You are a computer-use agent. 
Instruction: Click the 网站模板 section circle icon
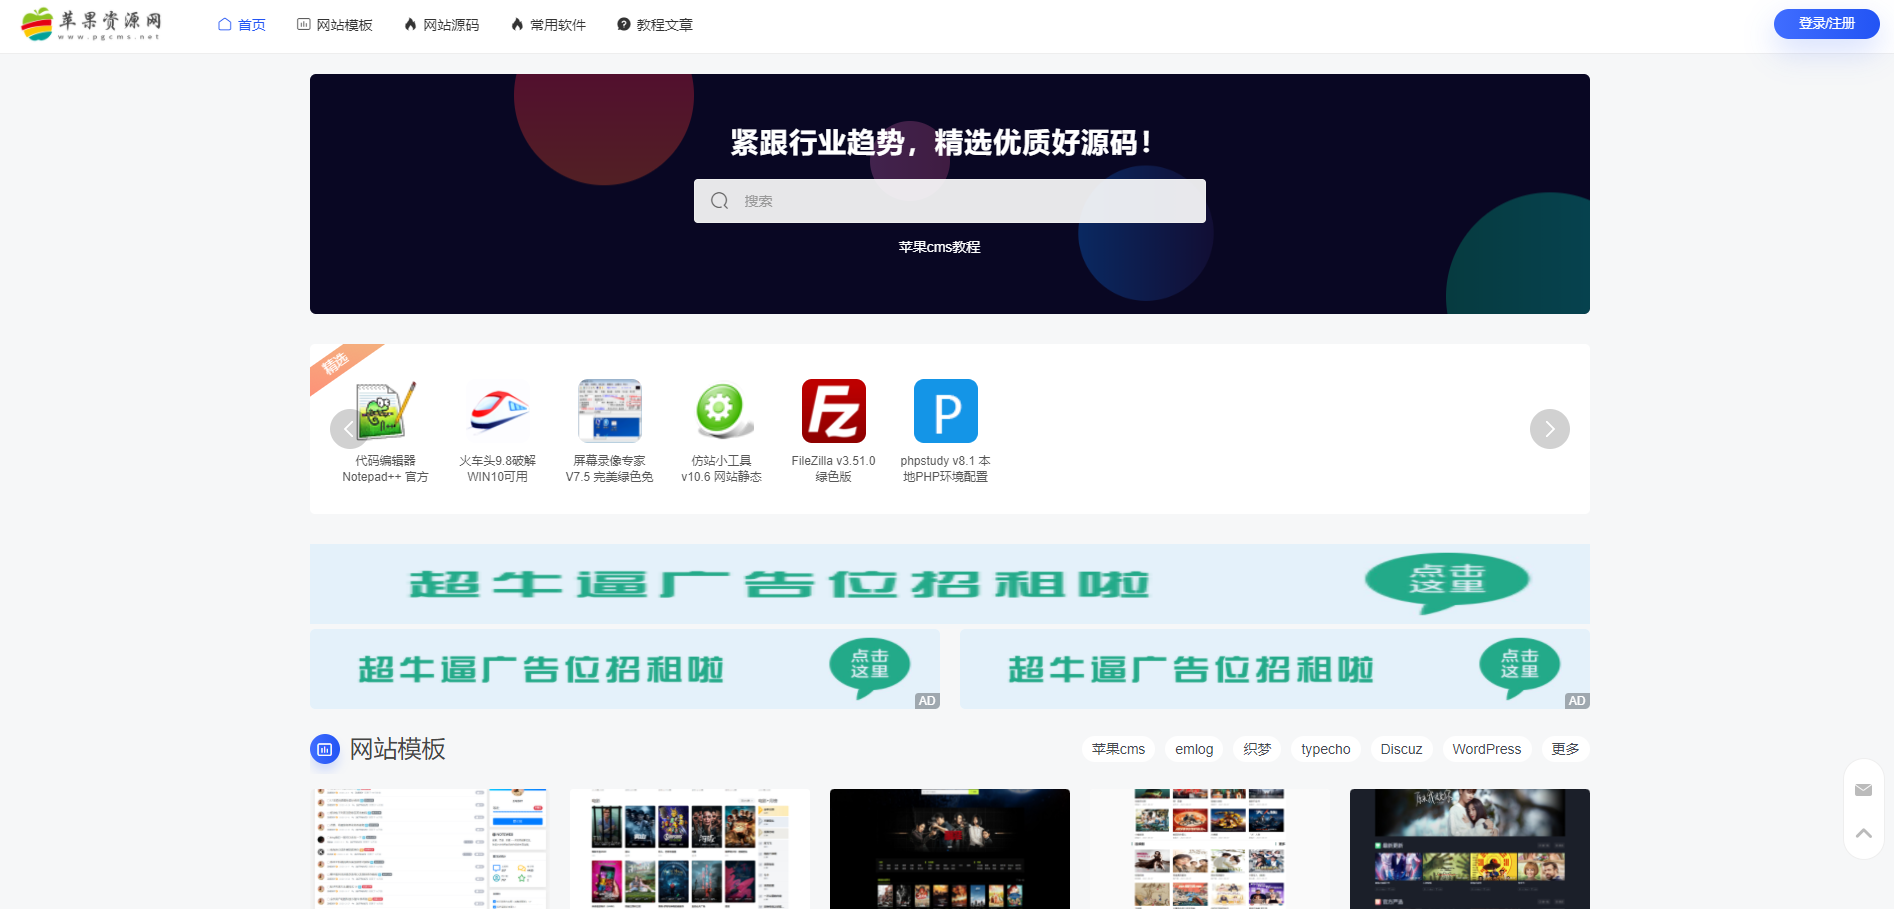324,748
